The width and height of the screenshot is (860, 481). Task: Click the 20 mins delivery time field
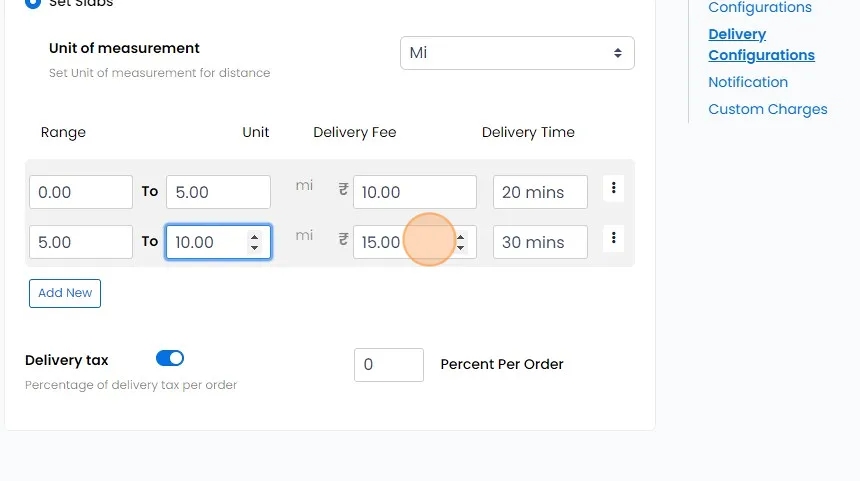click(x=539, y=192)
